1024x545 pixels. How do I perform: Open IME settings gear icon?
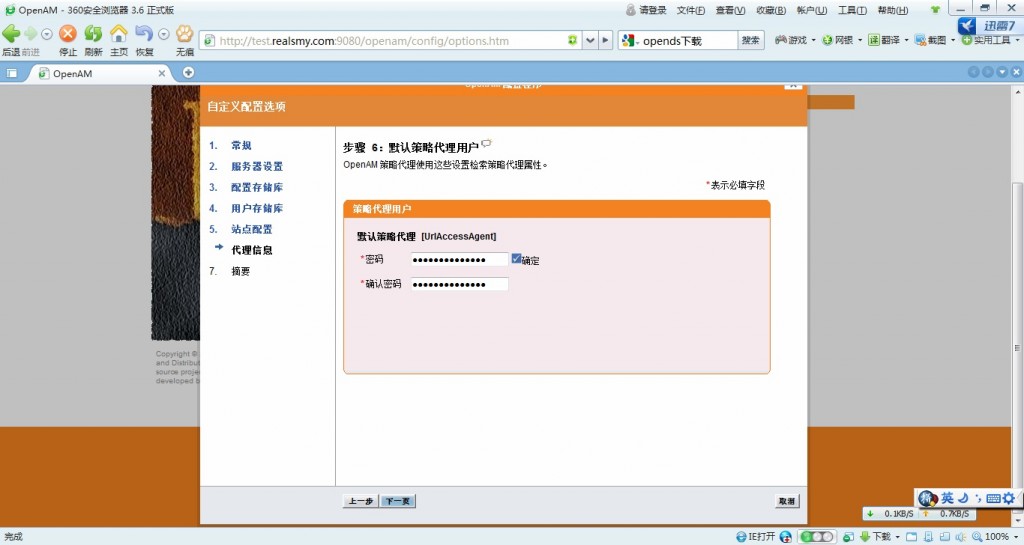[x=1009, y=498]
